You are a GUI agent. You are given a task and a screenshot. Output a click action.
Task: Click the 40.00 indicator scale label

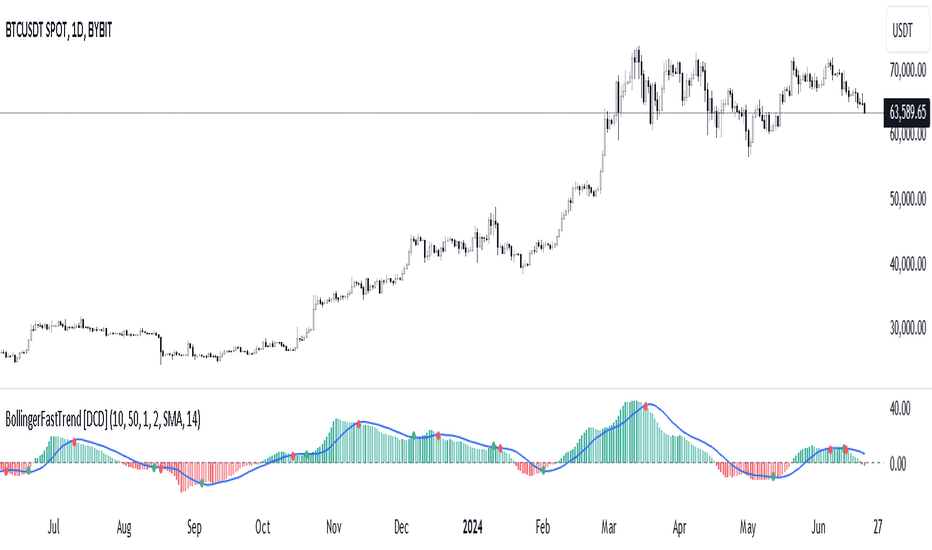(x=900, y=408)
